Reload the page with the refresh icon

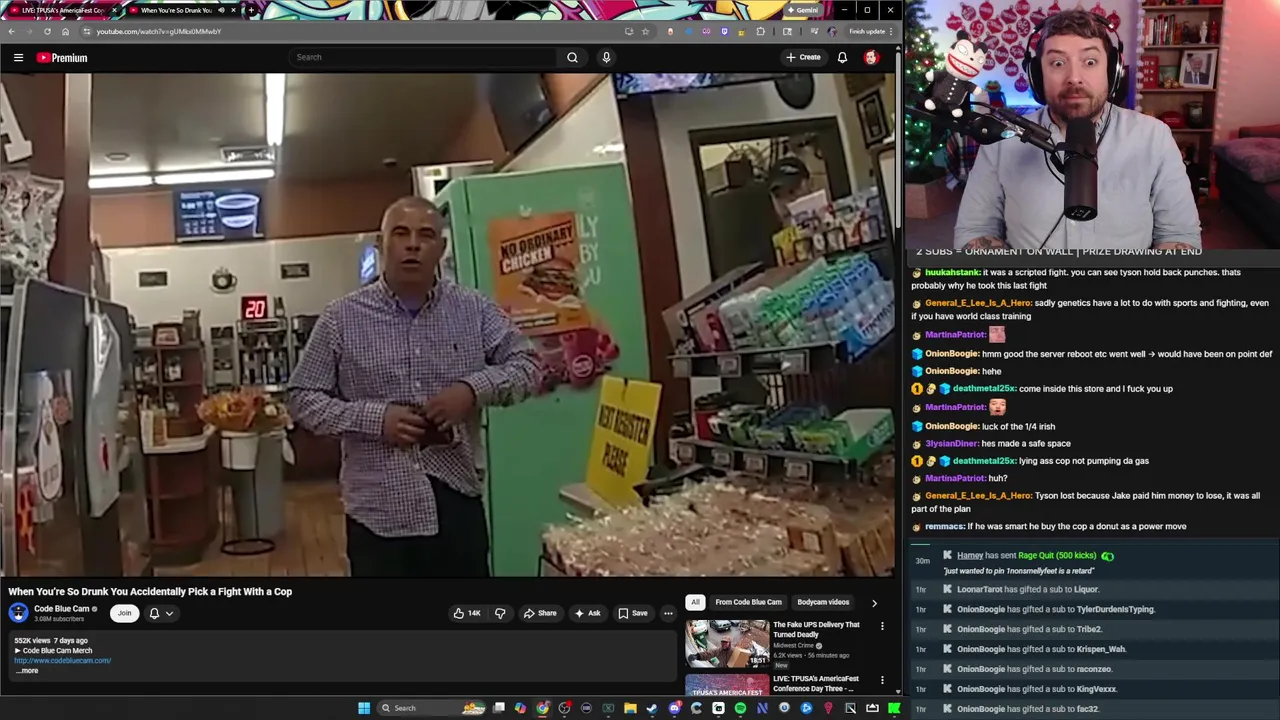(x=46, y=31)
